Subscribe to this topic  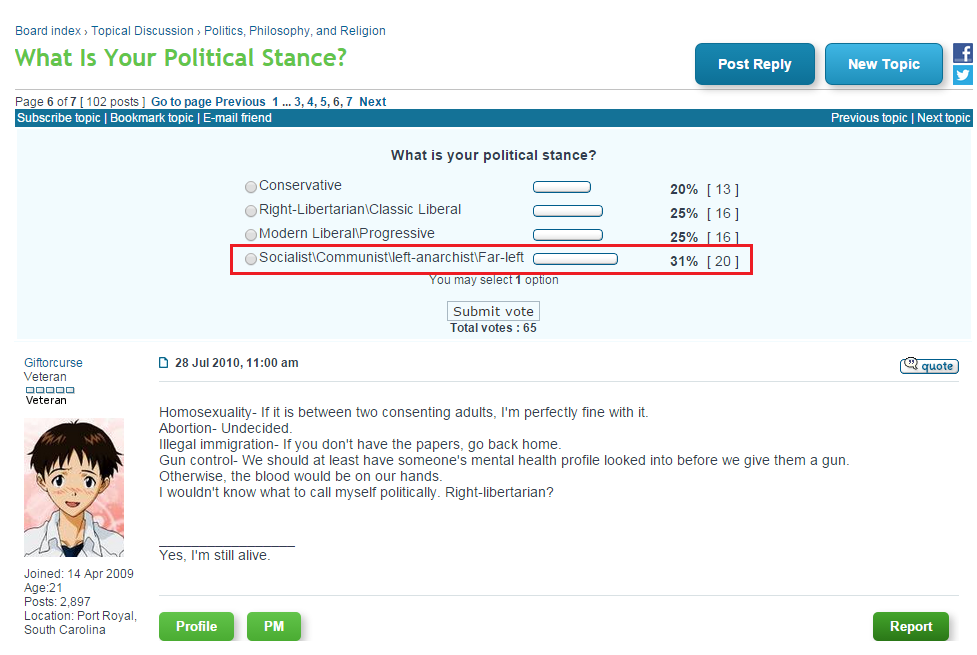(x=59, y=118)
